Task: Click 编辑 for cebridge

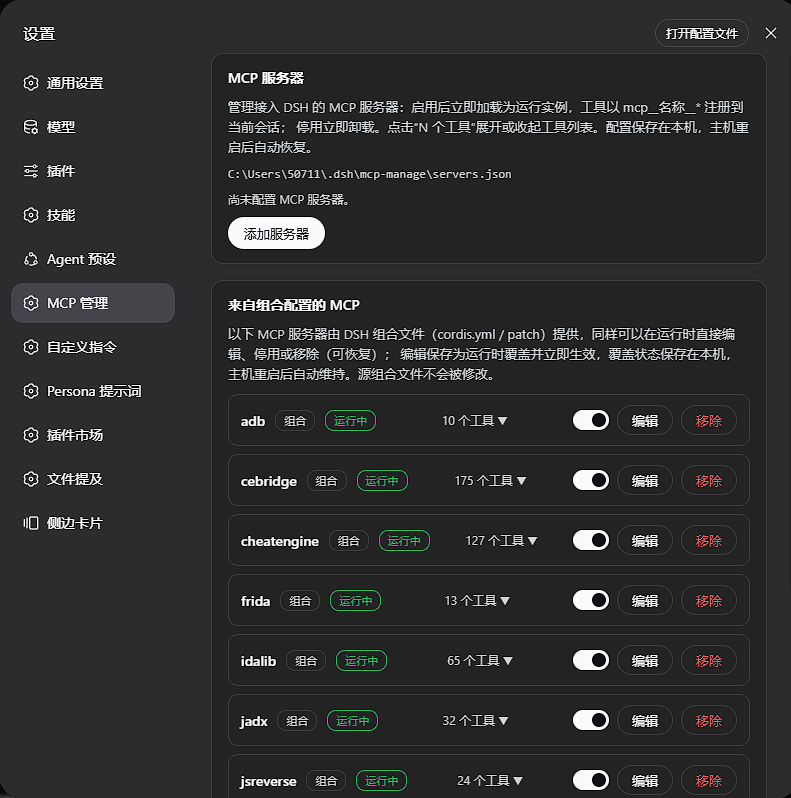Action: 645,481
